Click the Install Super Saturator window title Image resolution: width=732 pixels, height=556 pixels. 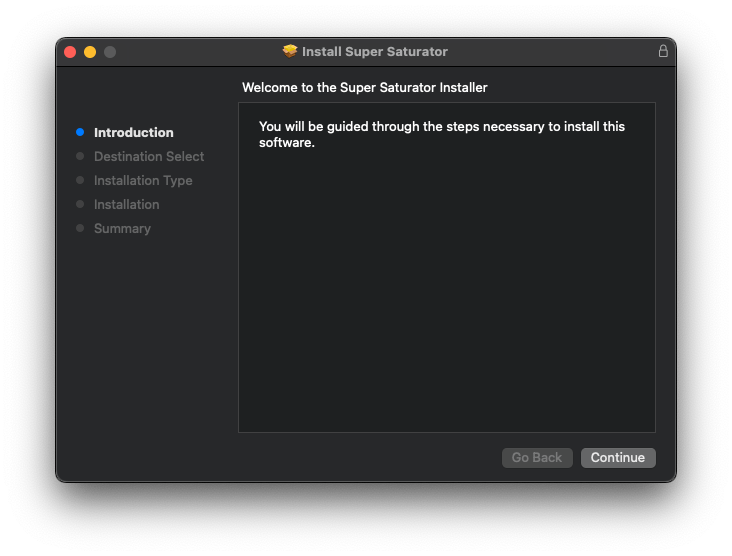375,51
